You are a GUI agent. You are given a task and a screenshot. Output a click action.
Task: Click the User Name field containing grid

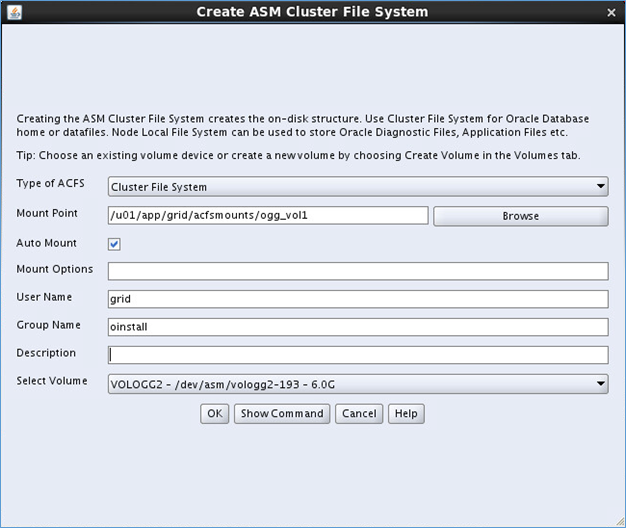tap(358, 299)
